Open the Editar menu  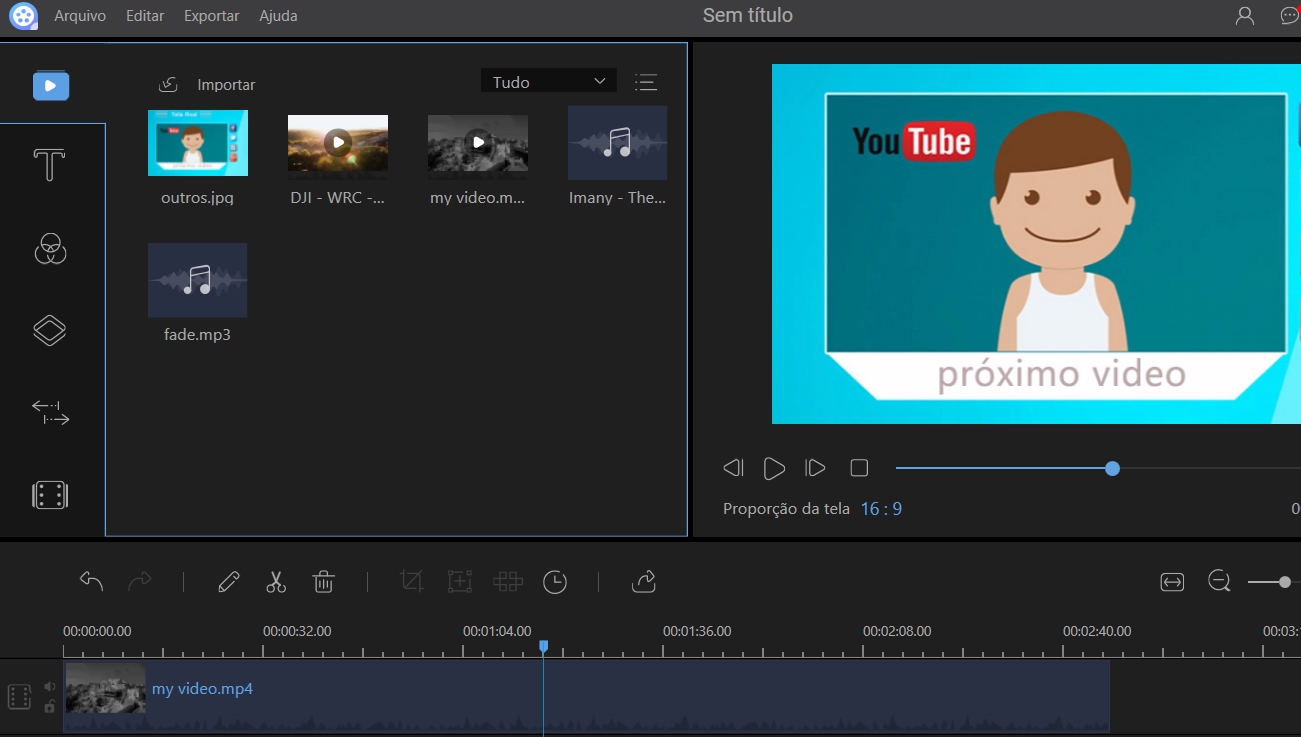click(145, 16)
